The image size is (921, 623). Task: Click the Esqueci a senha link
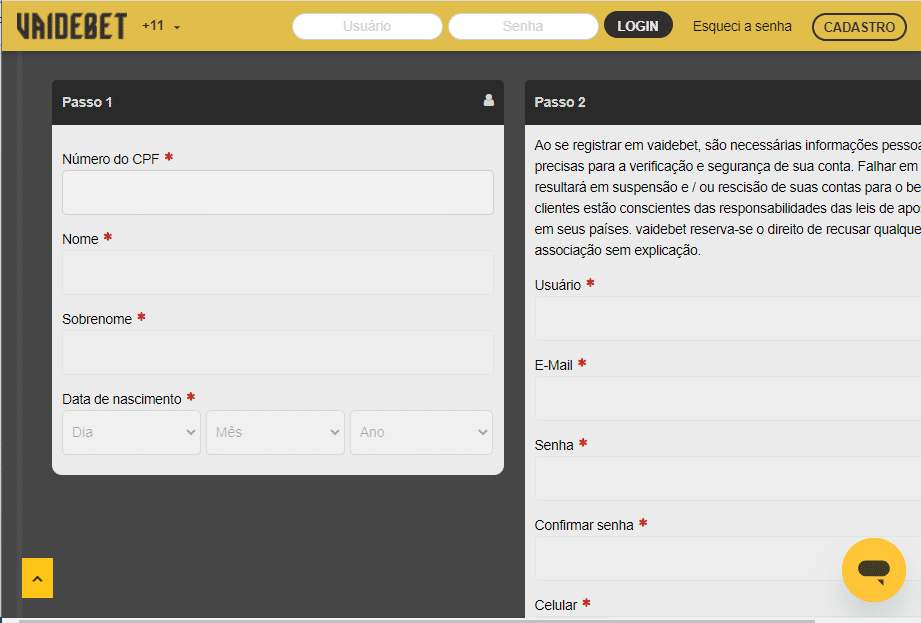[x=742, y=26]
